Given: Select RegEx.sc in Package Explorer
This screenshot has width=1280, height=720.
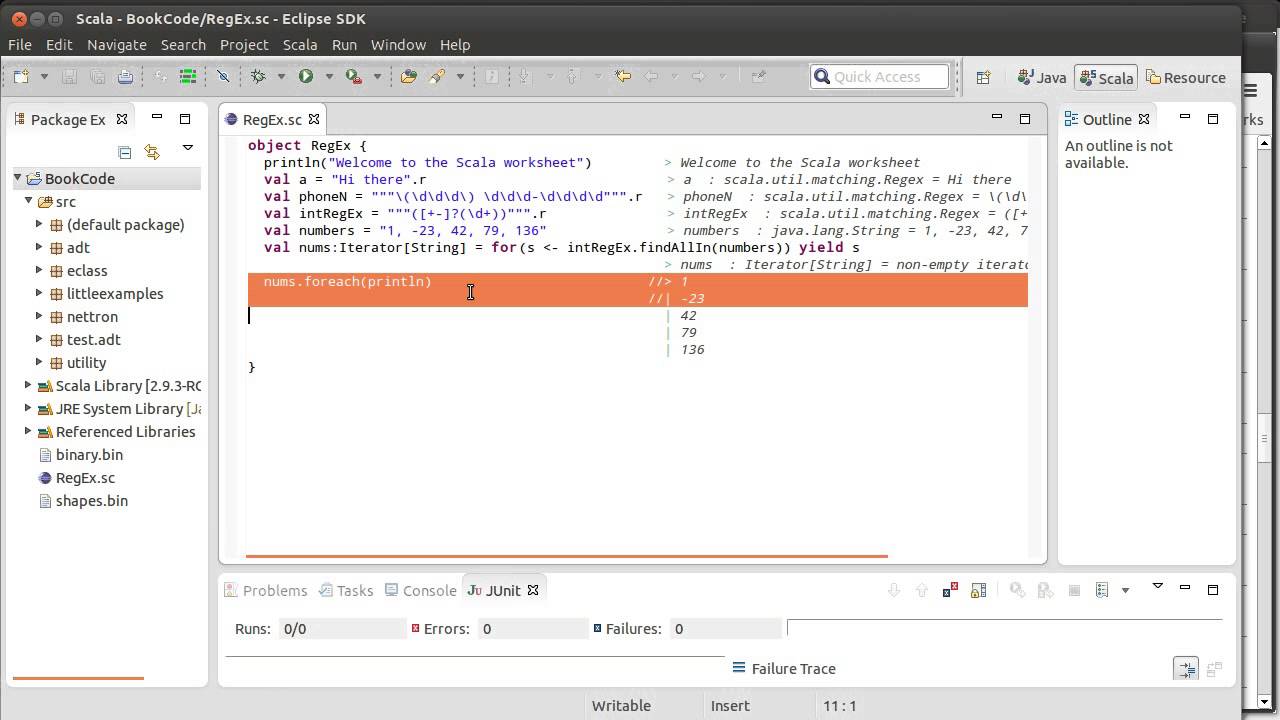Looking at the screenshot, I should pos(85,478).
